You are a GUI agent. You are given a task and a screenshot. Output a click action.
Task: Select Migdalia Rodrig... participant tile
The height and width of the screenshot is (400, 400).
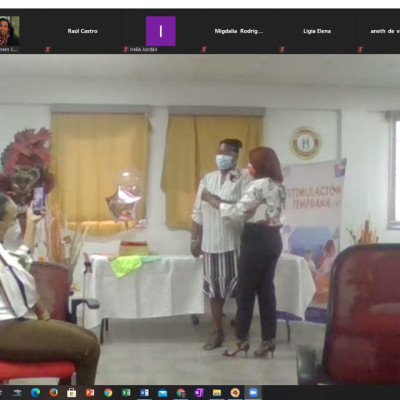click(x=239, y=31)
